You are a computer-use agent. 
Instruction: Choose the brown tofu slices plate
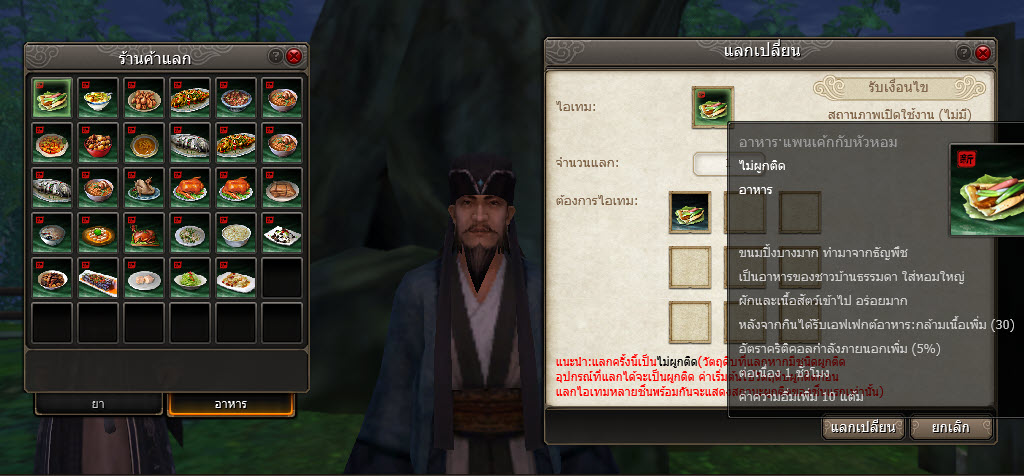(x=282, y=188)
